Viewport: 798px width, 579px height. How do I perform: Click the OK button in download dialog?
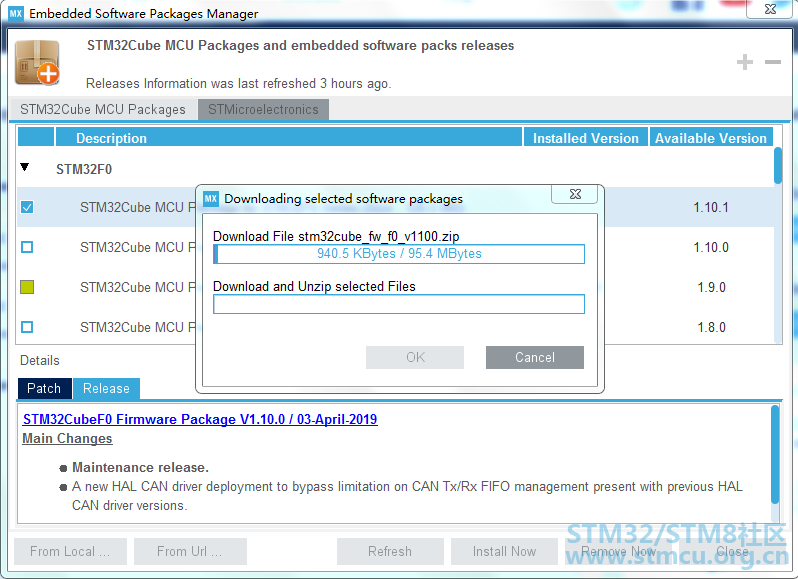415,357
